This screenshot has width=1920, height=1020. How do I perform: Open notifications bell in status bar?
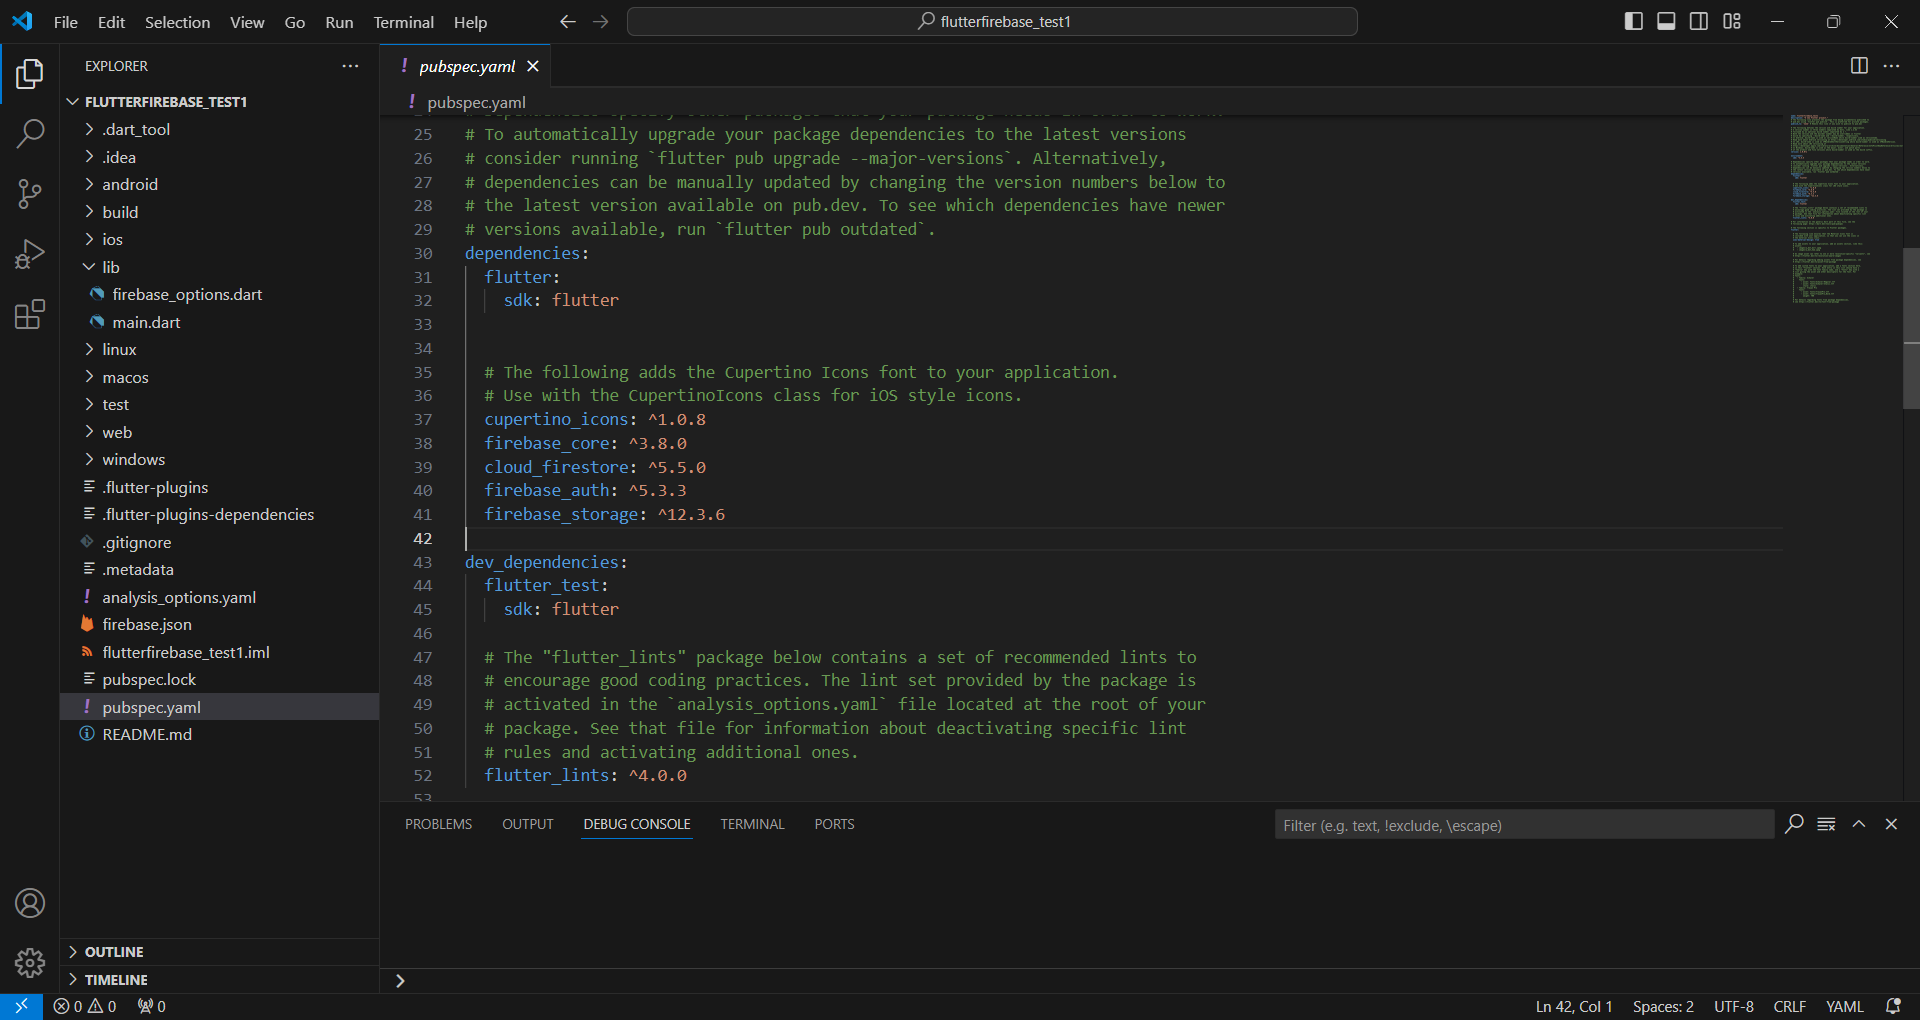pos(1893,1006)
